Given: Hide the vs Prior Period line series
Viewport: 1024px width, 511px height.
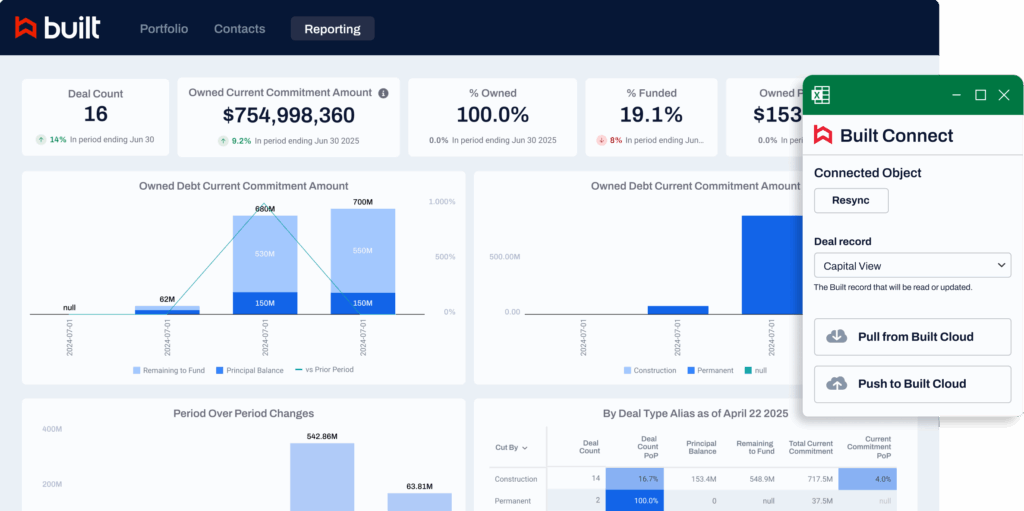Looking at the screenshot, I should (x=324, y=370).
